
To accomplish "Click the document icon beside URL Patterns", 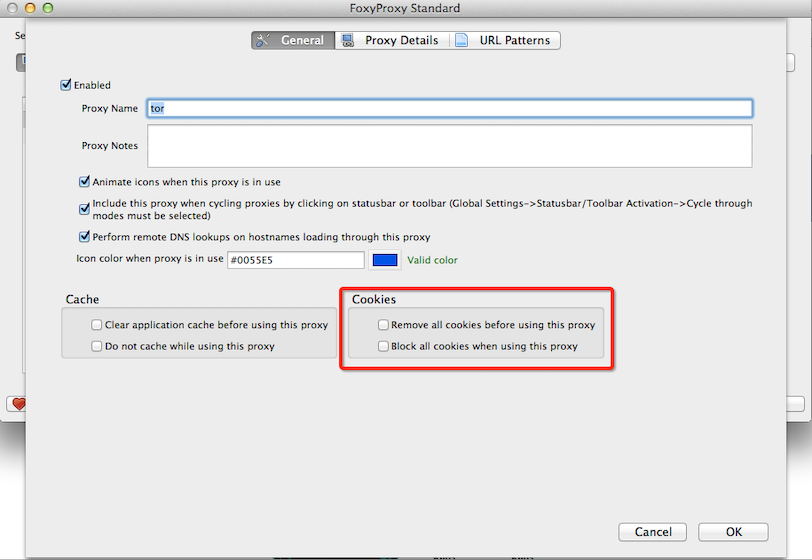I will 461,41.
